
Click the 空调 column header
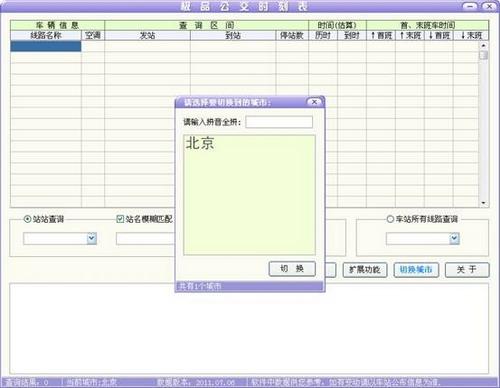pos(93,35)
